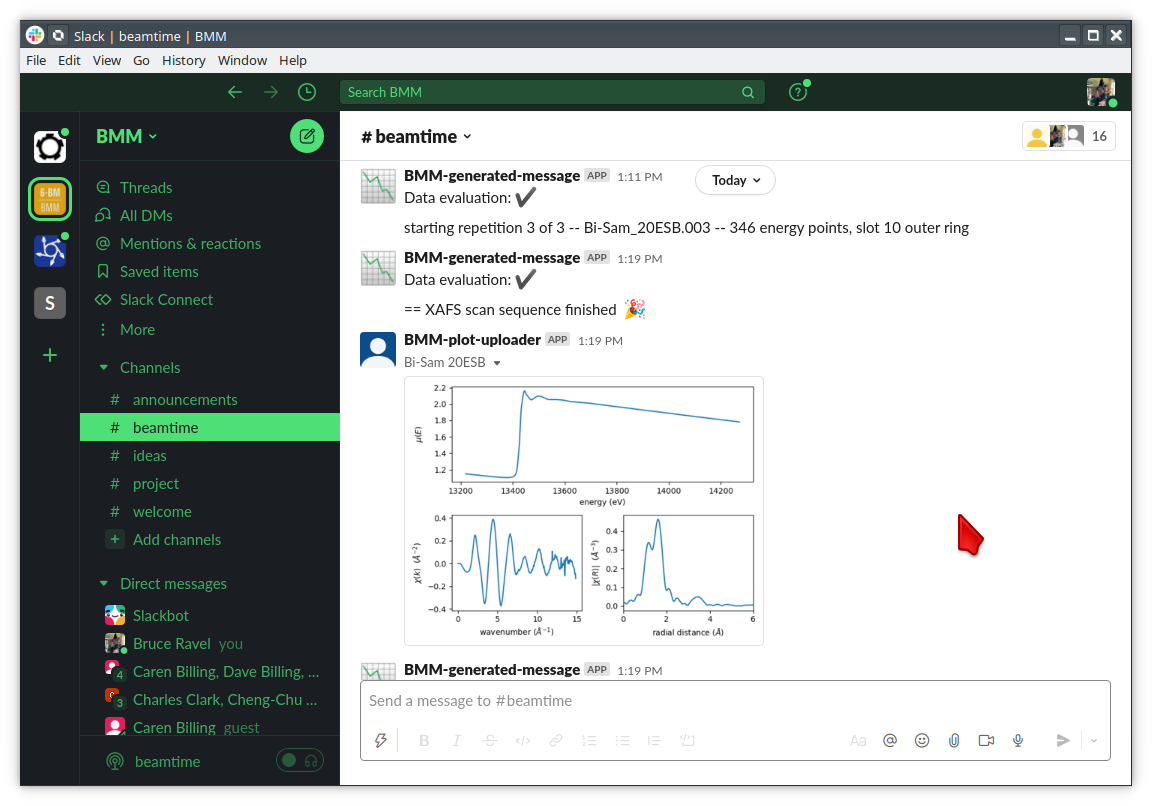Viewport: 1152px width, 806px height.
Task: Switch to the 6-BM BMM workspace icon
Action: click(50, 199)
